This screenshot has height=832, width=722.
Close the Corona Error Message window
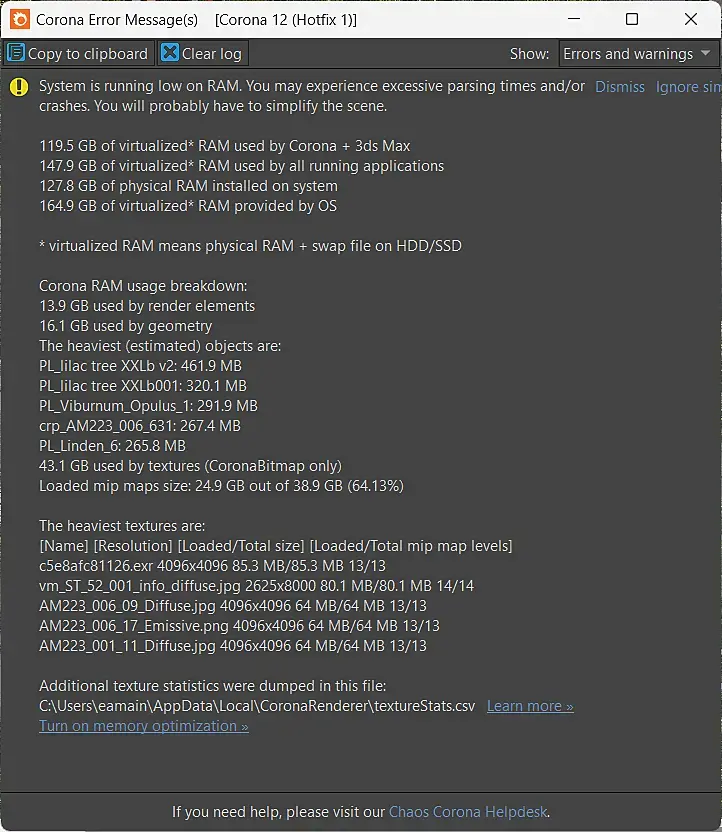tap(691, 19)
